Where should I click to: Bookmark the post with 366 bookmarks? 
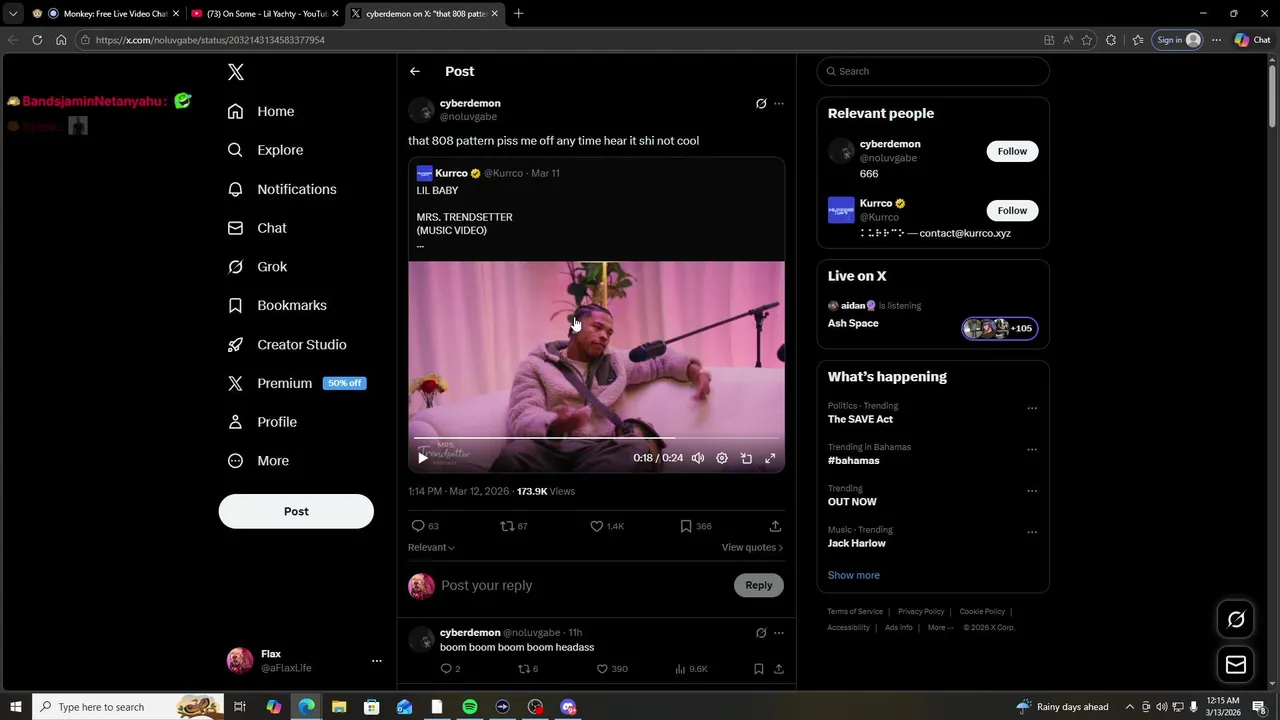click(x=696, y=526)
